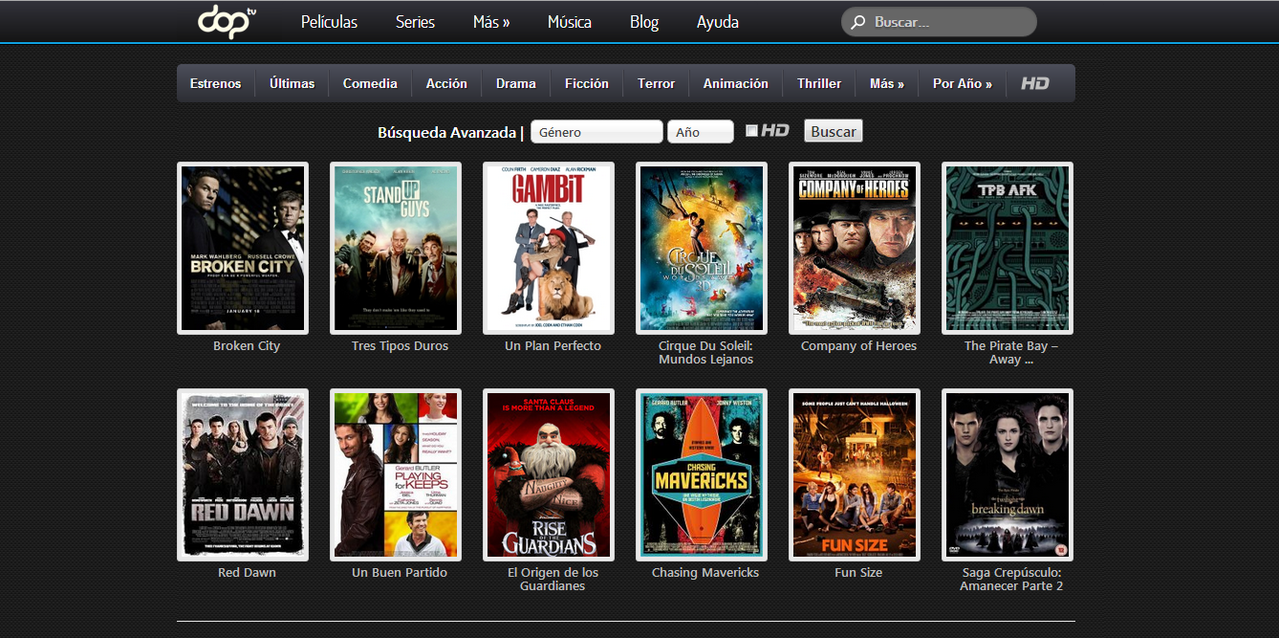The width and height of the screenshot is (1279, 638).
Task: Click The Pirate Bay – Away title link
Action: pos(1011,352)
